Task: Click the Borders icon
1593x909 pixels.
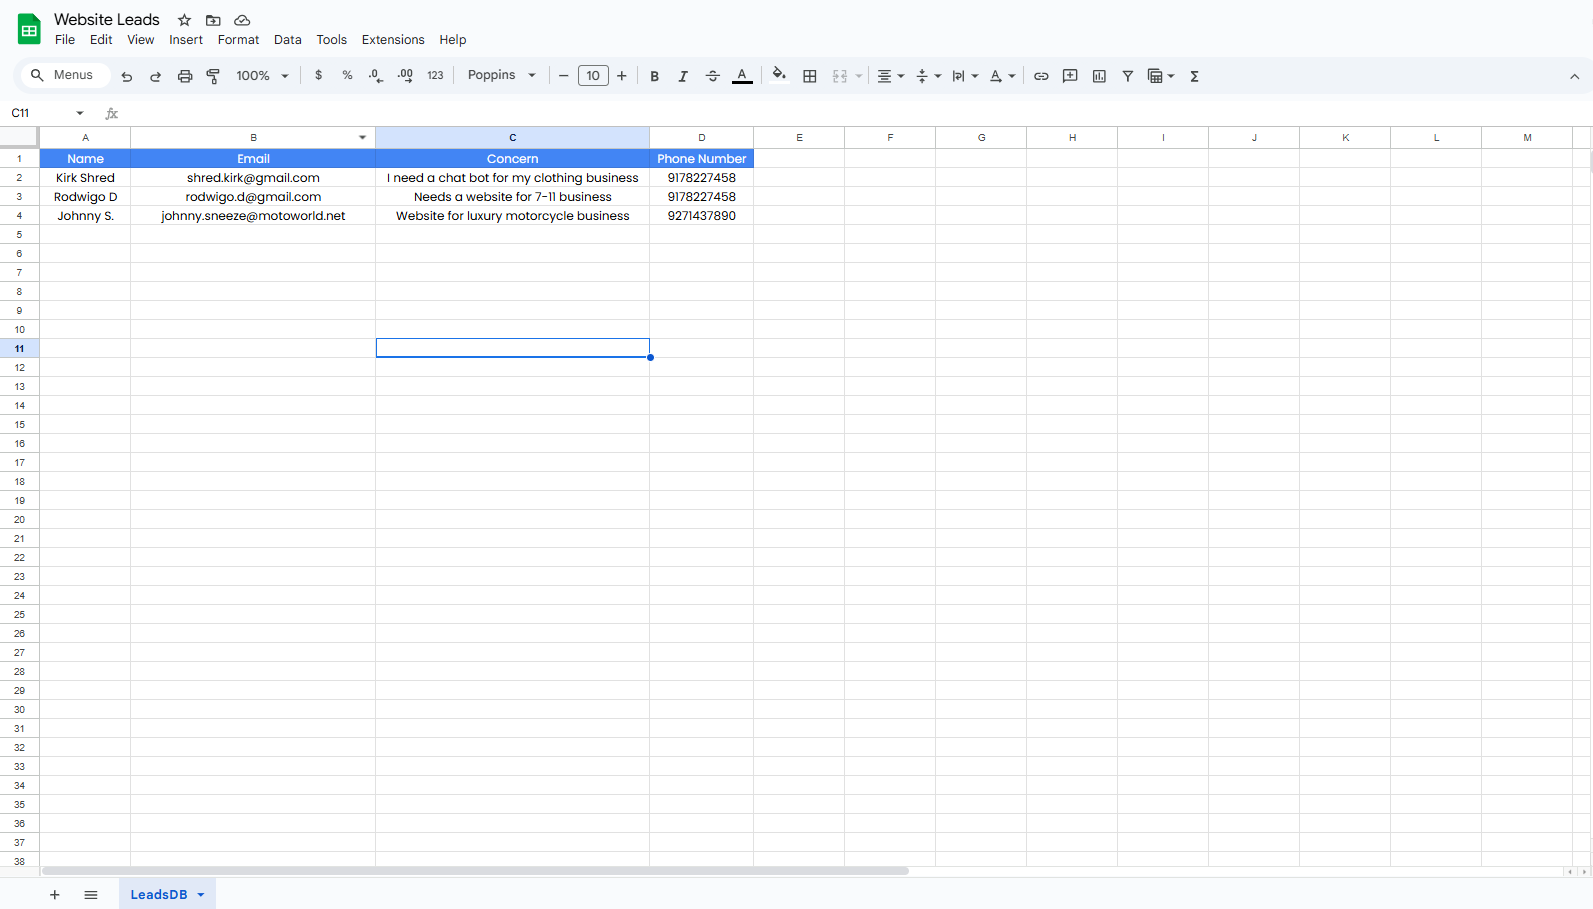Action: pos(810,76)
